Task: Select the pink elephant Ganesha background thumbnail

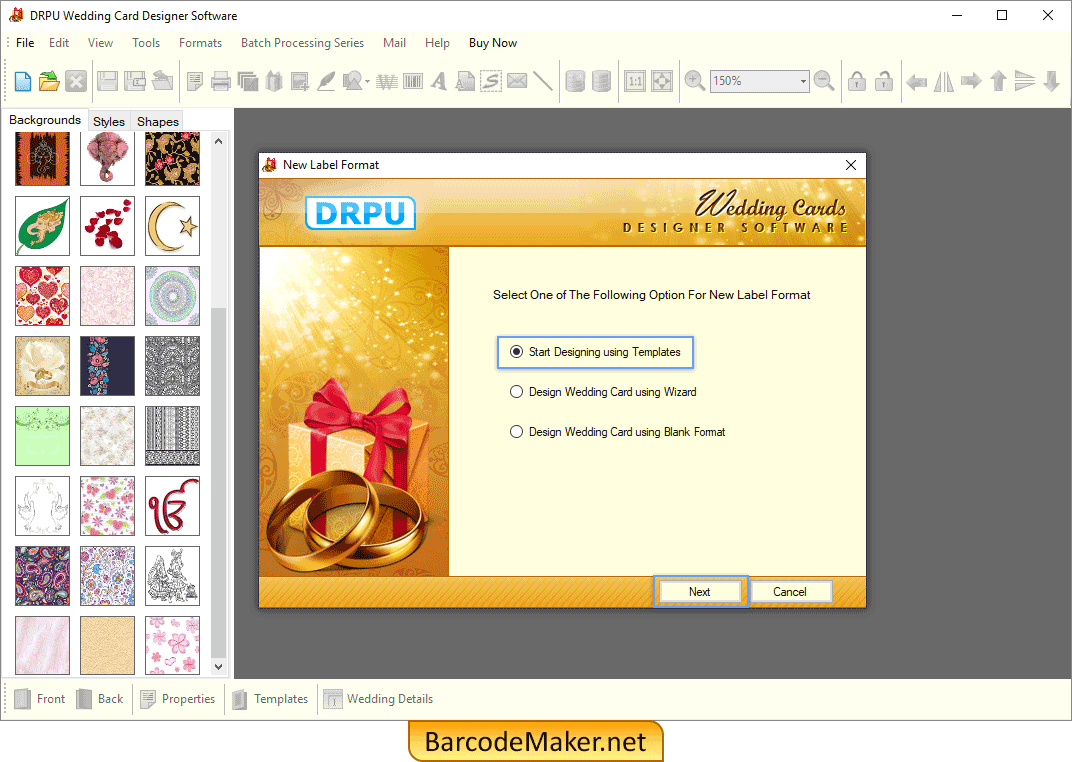Action: 107,159
